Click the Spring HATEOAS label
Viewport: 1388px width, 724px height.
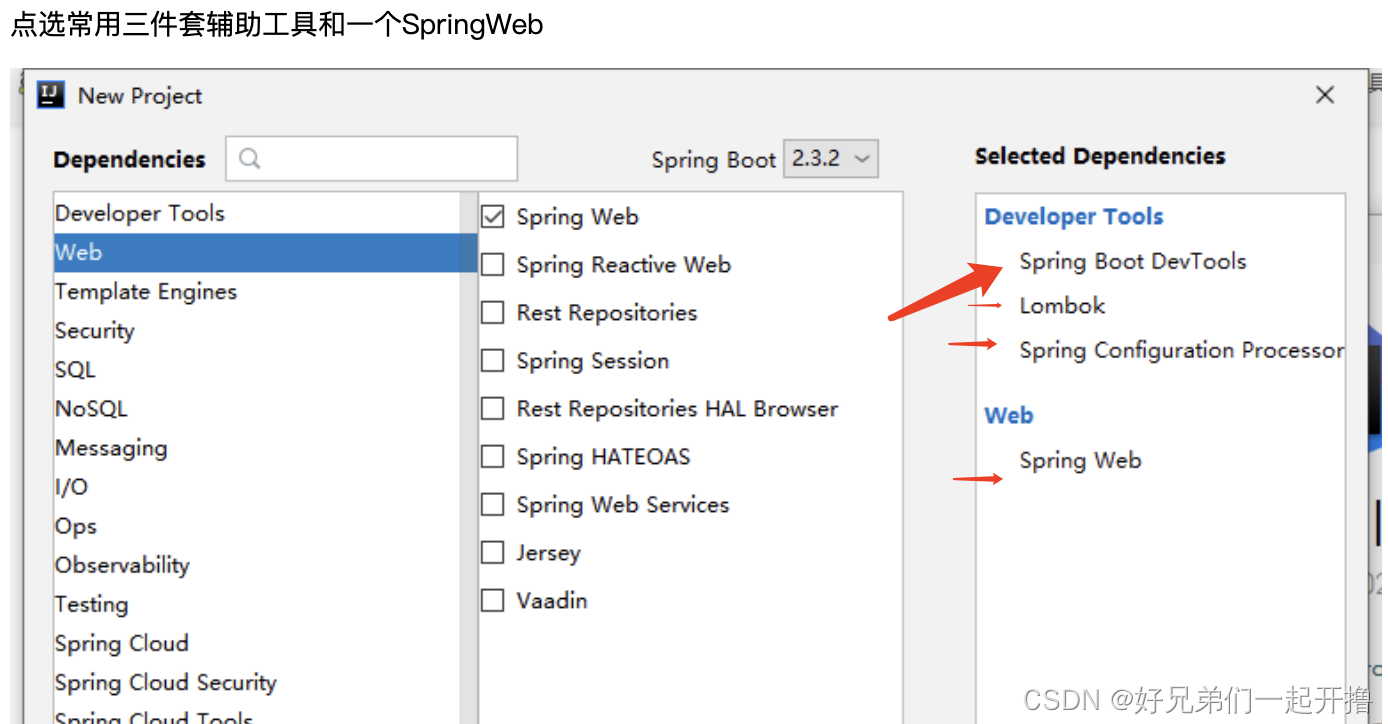(x=603, y=456)
